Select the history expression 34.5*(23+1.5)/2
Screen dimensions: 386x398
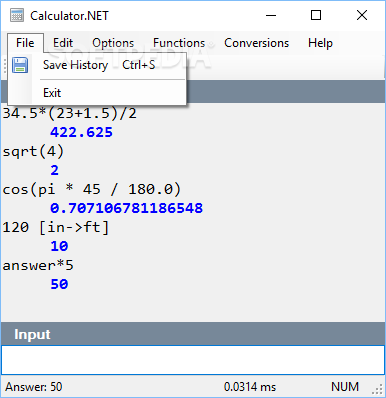70,114
